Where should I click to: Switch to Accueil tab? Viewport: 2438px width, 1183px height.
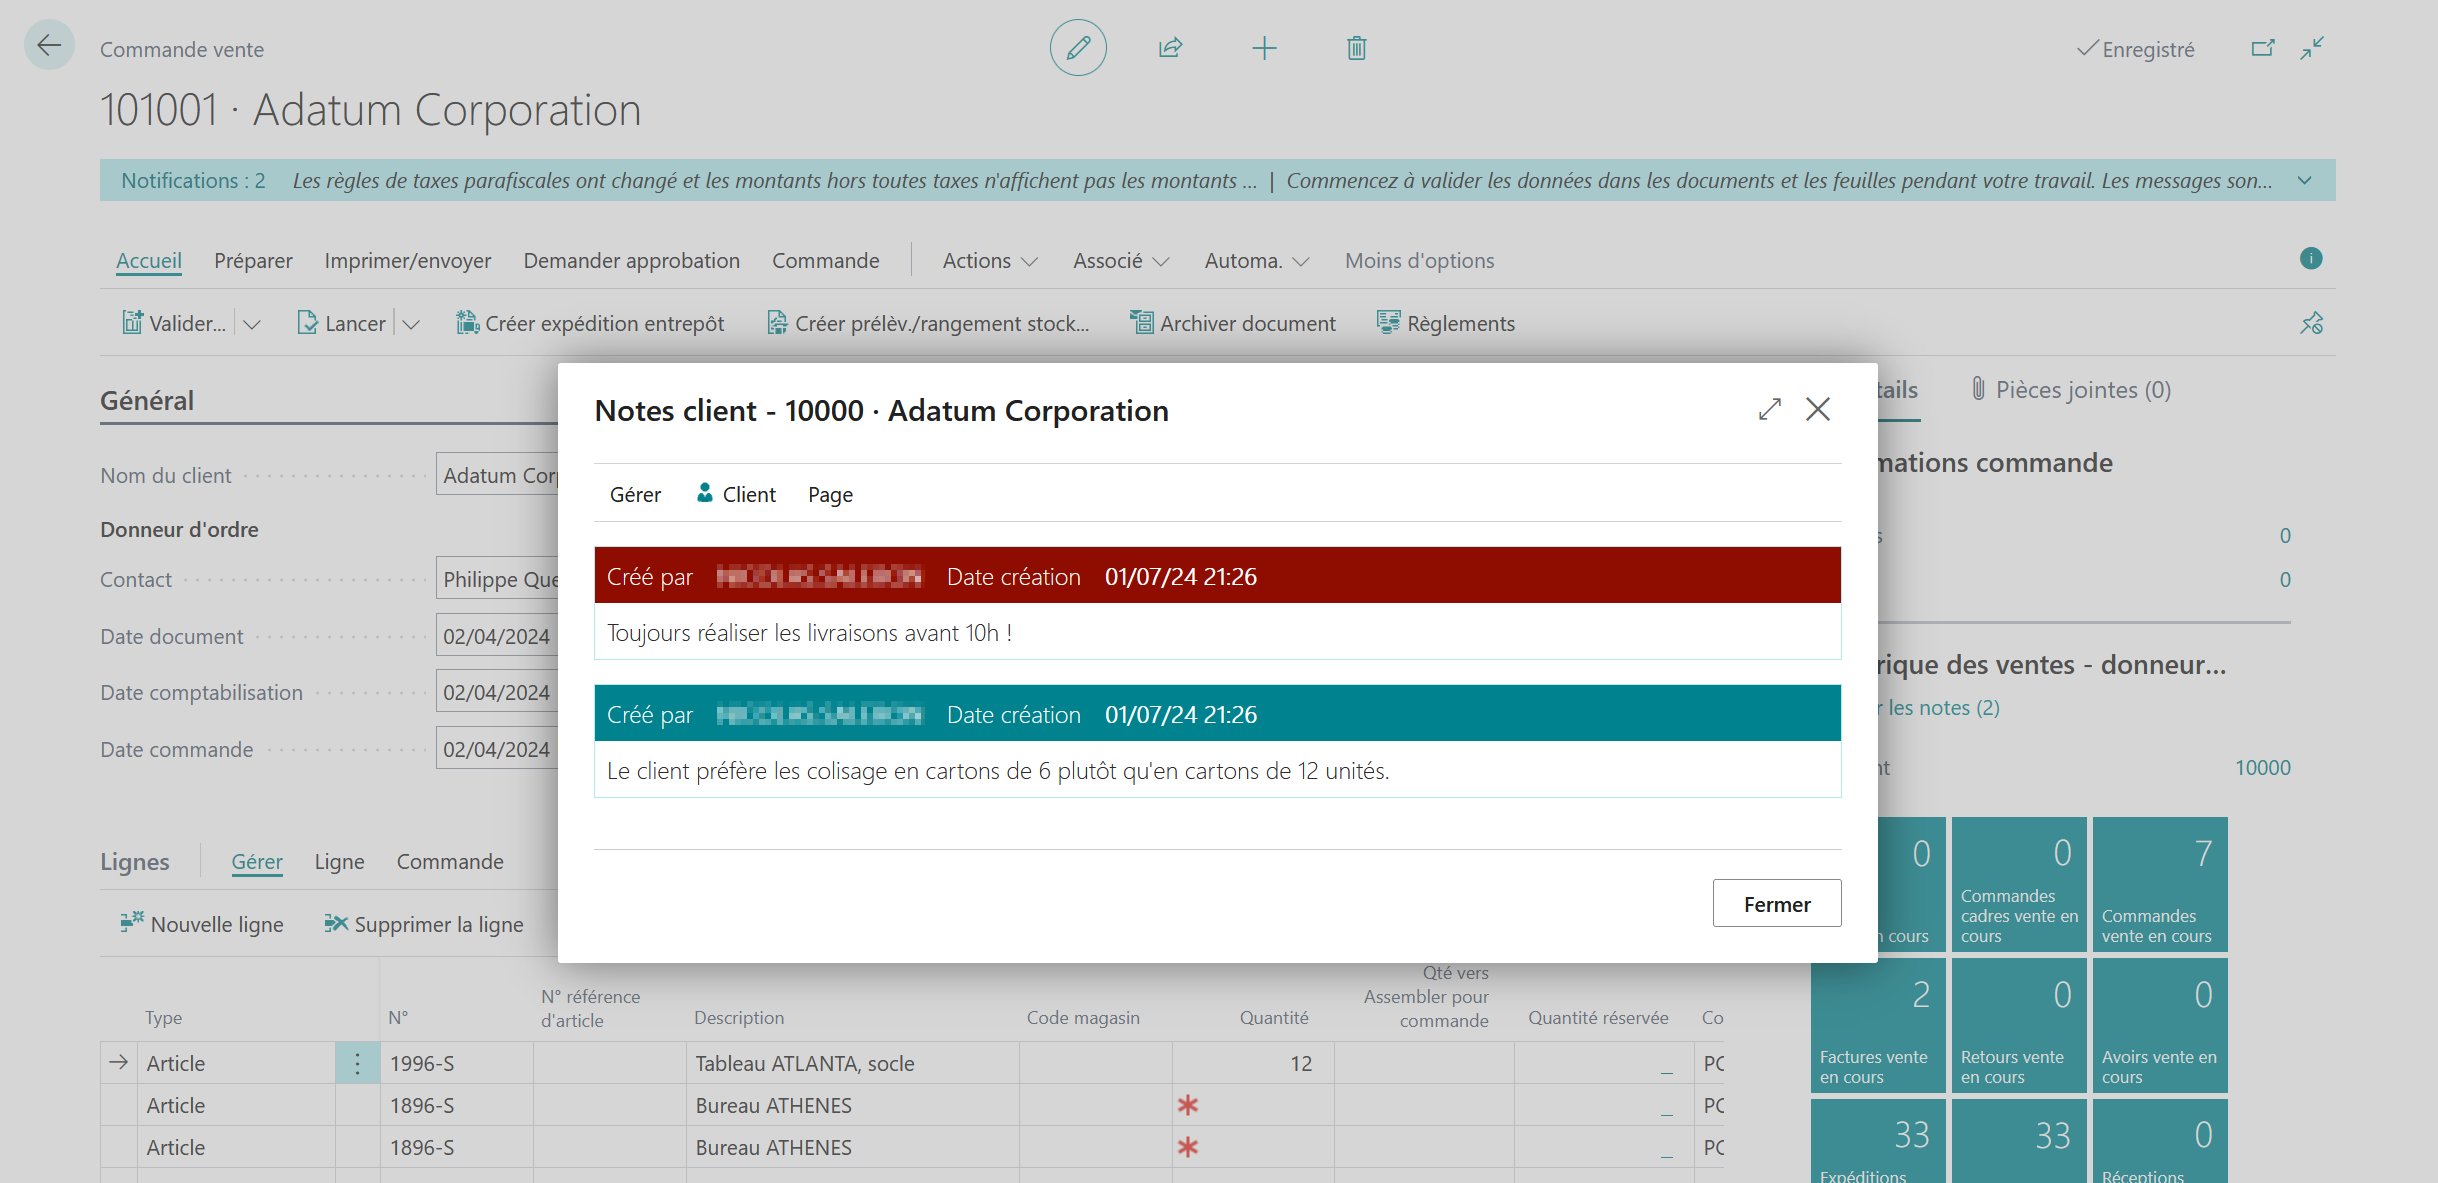click(x=149, y=261)
